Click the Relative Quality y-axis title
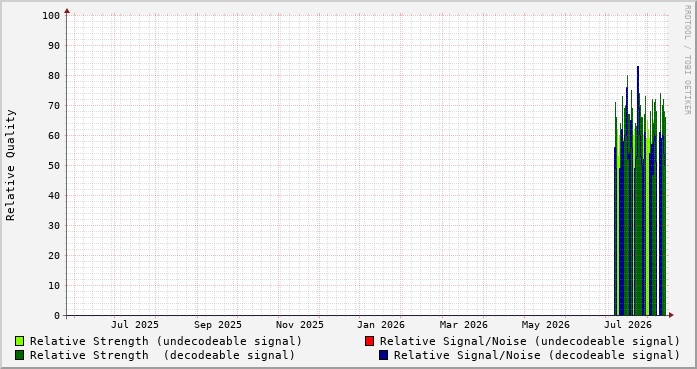Image resolution: width=697 pixels, height=369 pixels. (10, 165)
